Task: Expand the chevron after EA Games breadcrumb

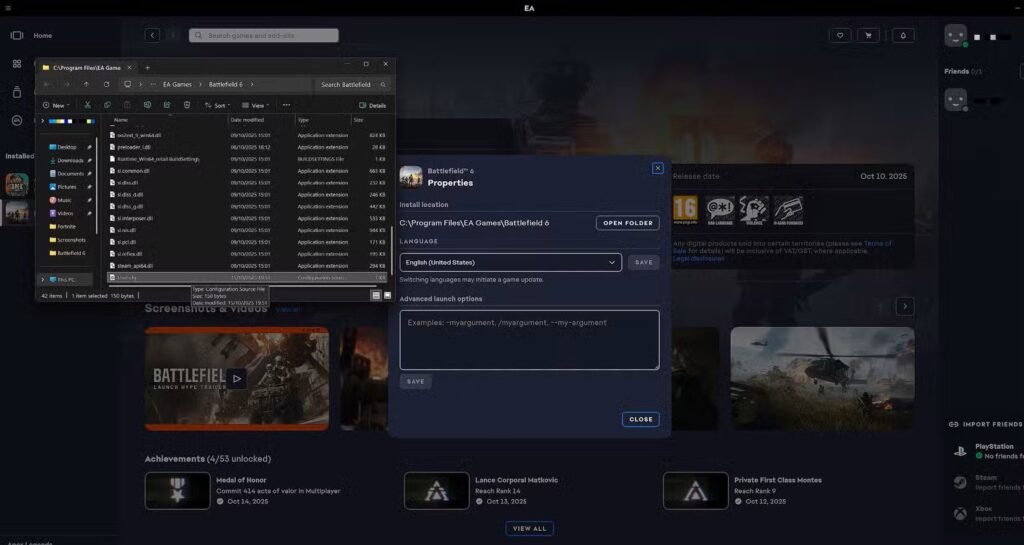Action: (x=200, y=84)
